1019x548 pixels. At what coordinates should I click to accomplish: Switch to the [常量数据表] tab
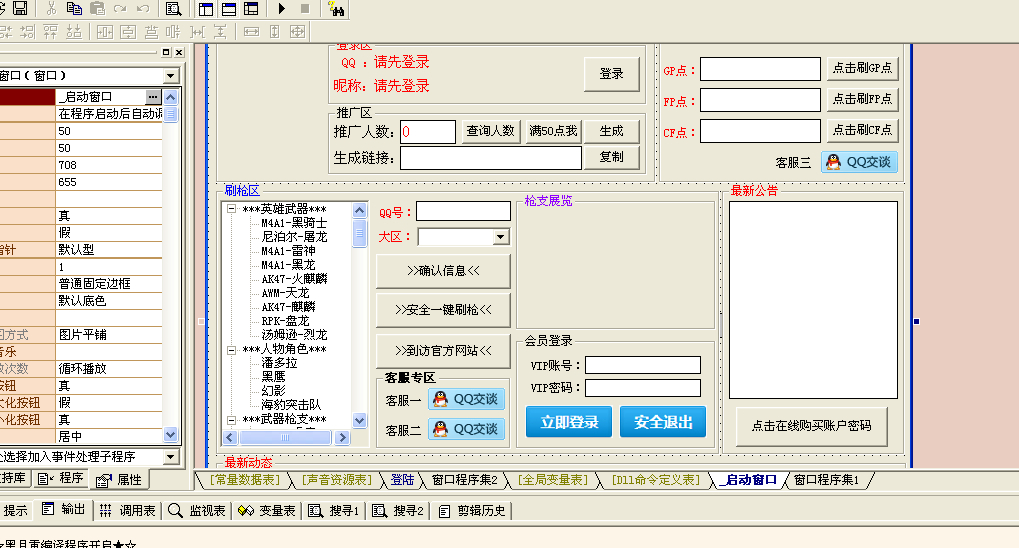pyautogui.click(x=244, y=480)
